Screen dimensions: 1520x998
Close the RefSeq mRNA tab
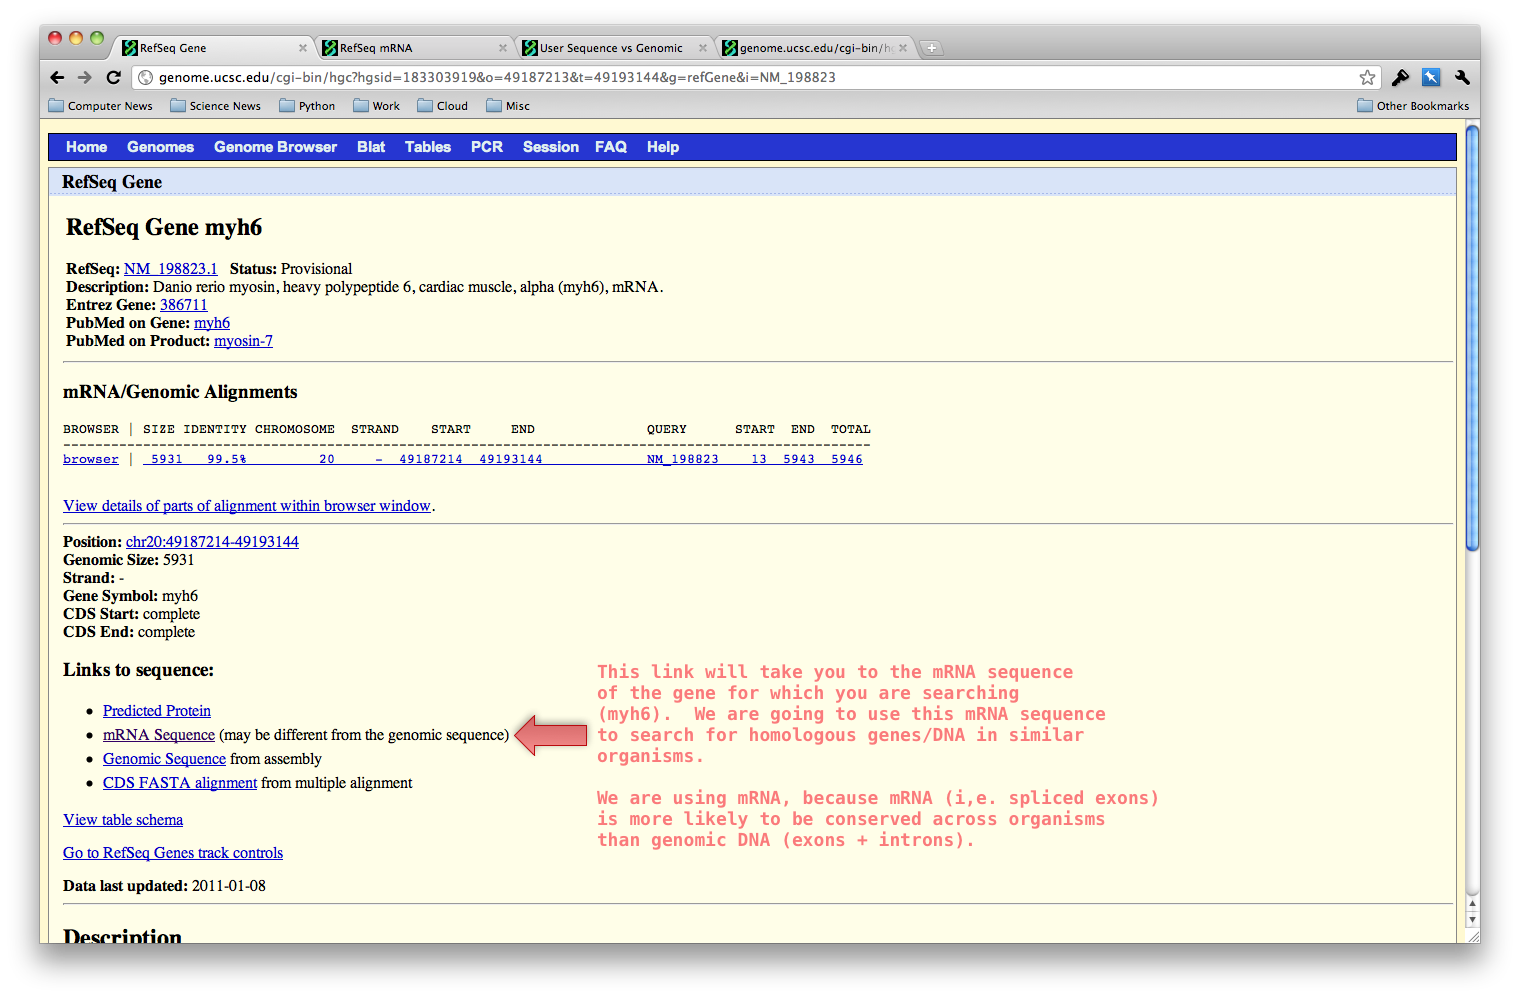503,48
